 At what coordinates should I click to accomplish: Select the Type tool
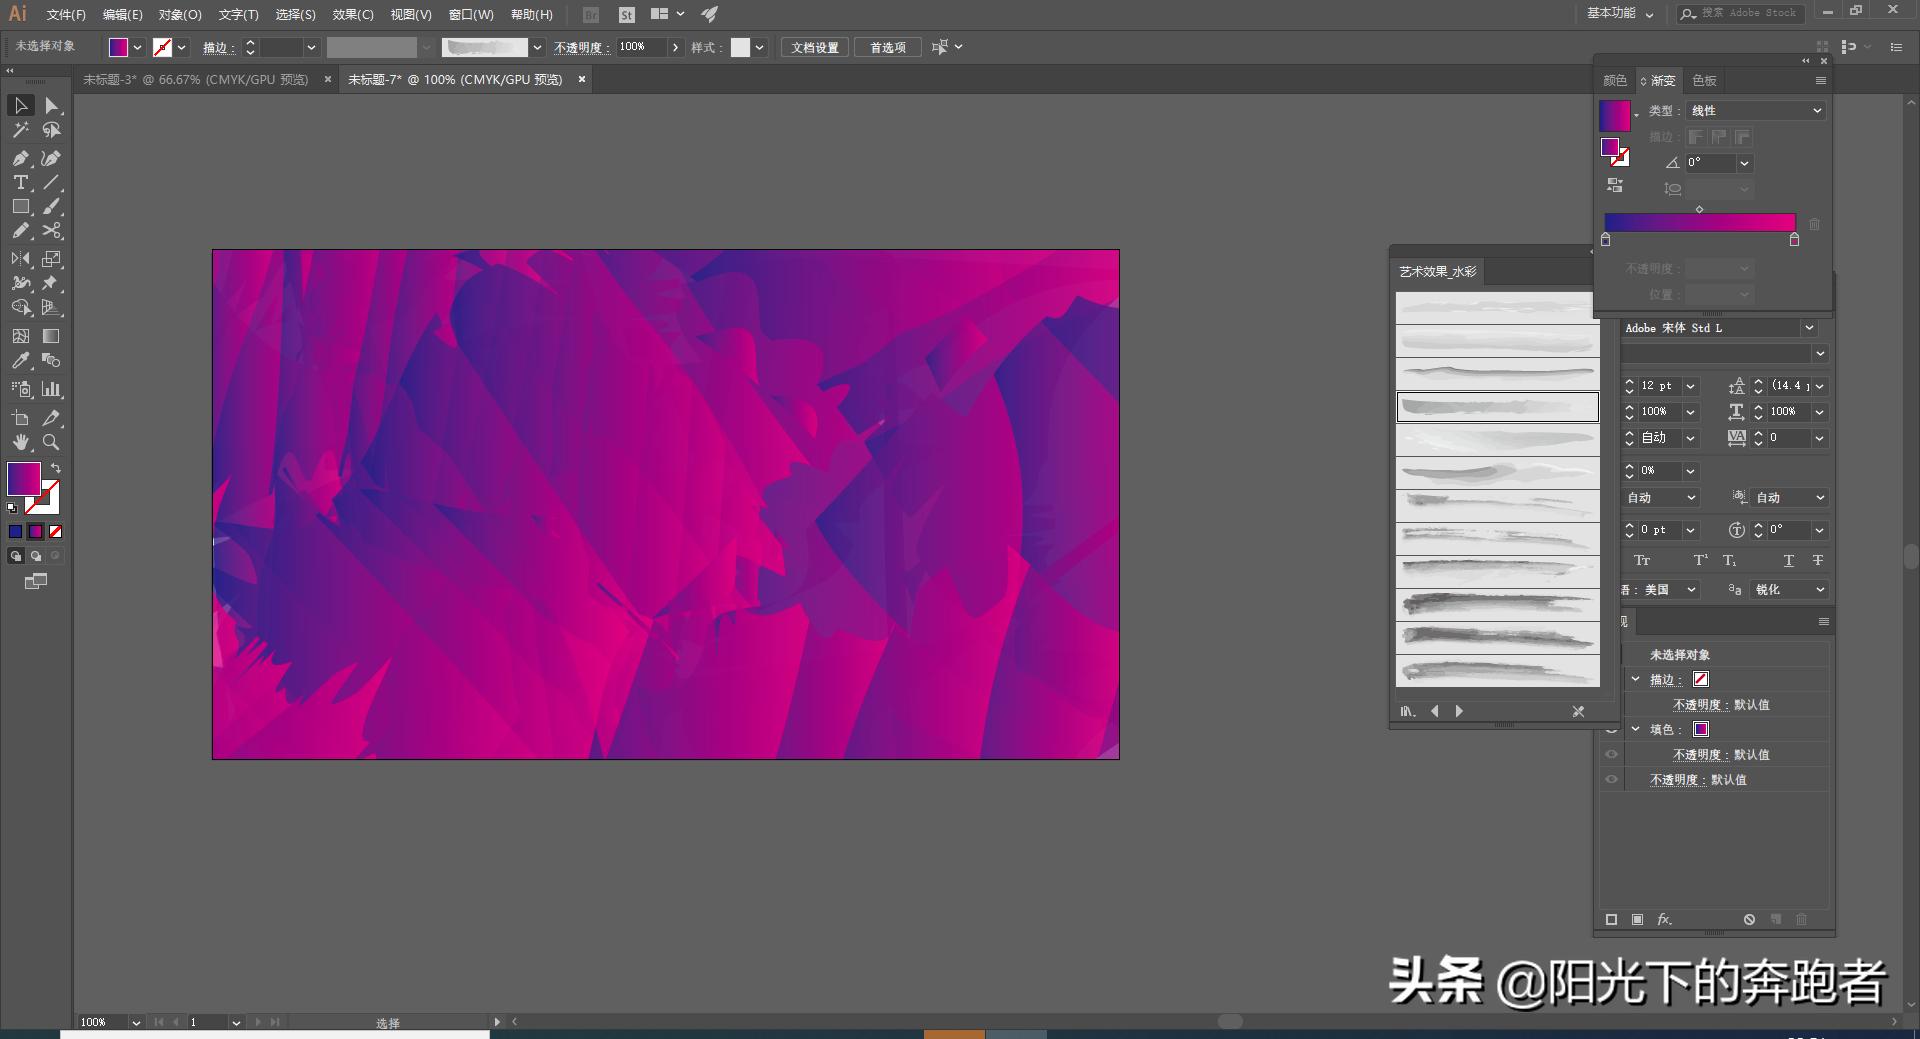pyautogui.click(x=20, y=183)
